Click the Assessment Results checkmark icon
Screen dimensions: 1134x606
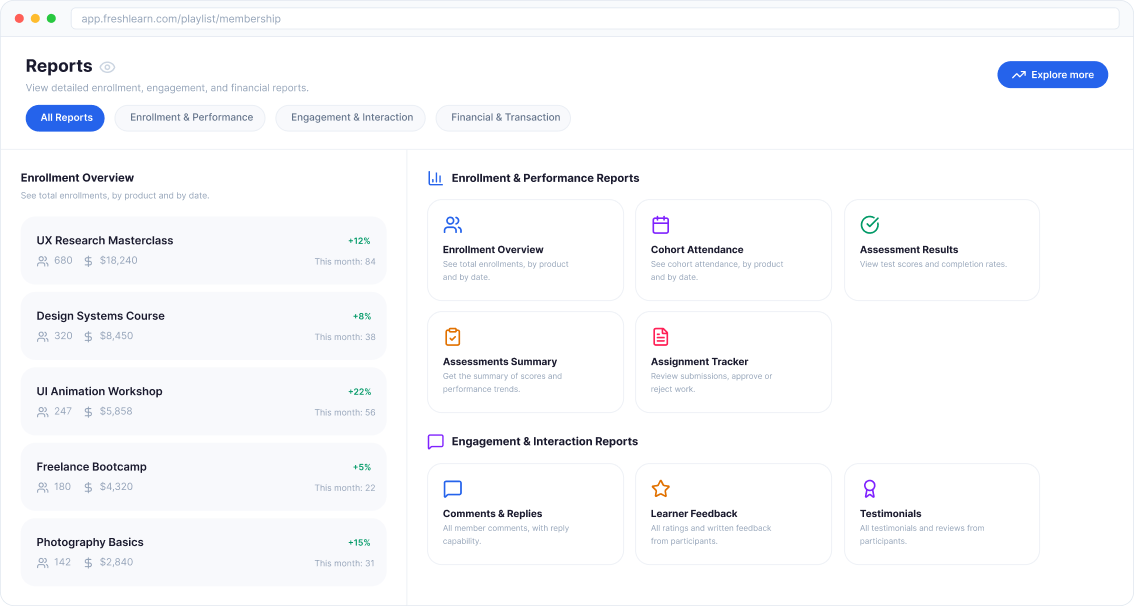pyautogui.click(x=869, y=225)
